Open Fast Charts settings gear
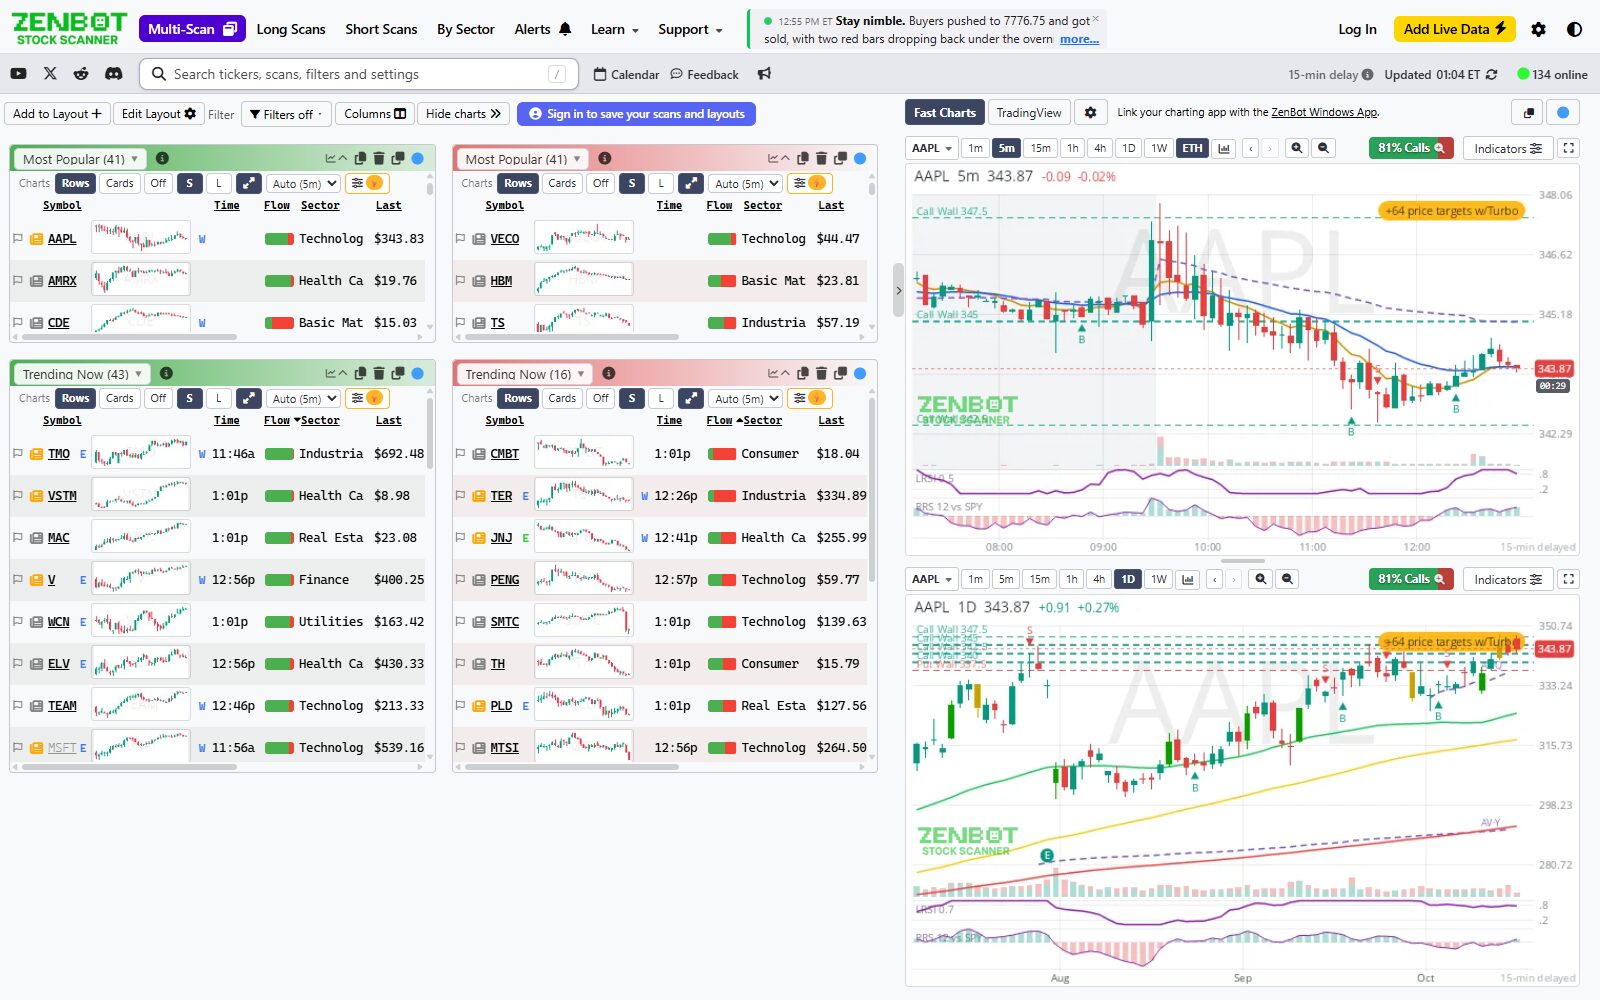 coord(1090,113)
